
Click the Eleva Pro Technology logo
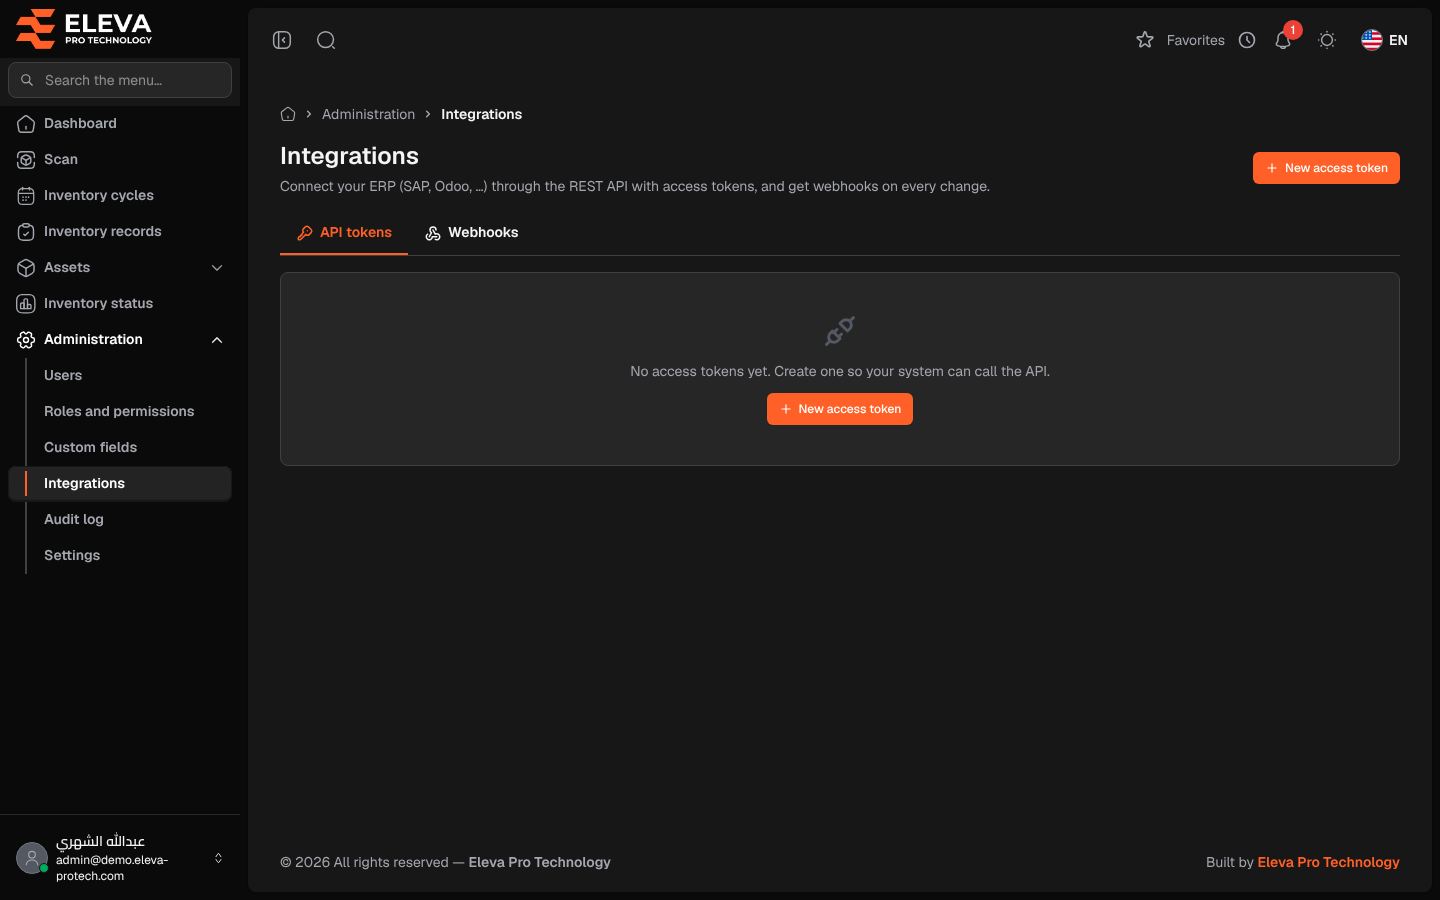(84, 29)
